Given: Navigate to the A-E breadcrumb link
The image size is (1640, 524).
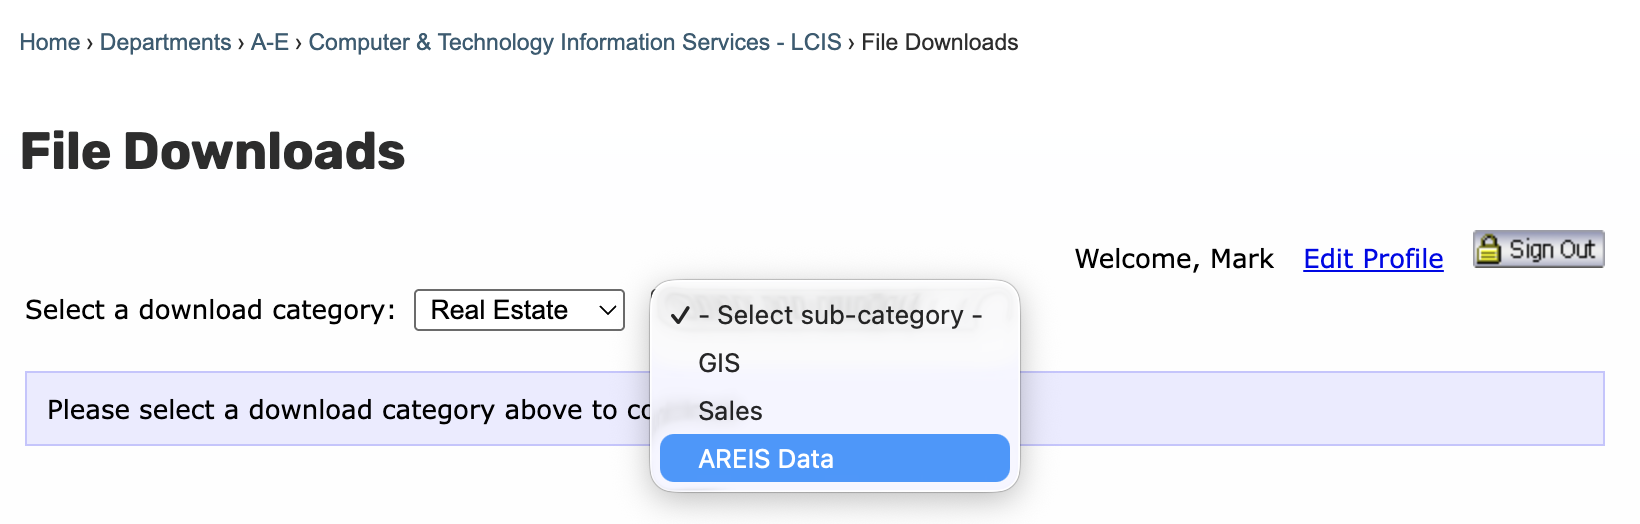Looking at the screenshot, I should (x=269, y=43).
